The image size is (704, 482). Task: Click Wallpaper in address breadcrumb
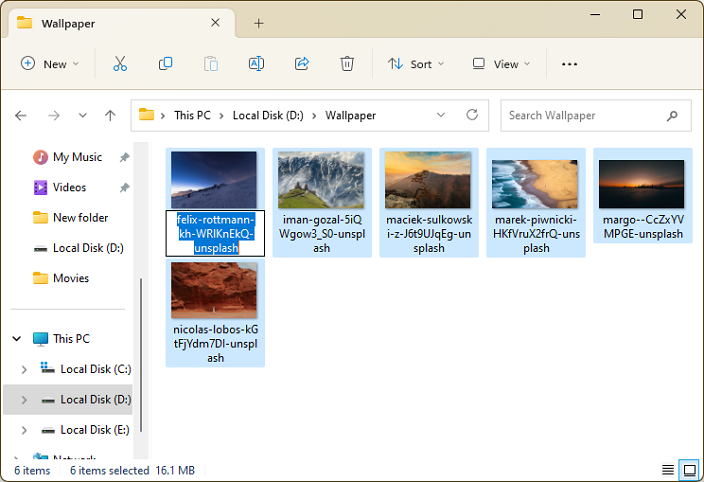pyautogui.click(x=350, y=115)
